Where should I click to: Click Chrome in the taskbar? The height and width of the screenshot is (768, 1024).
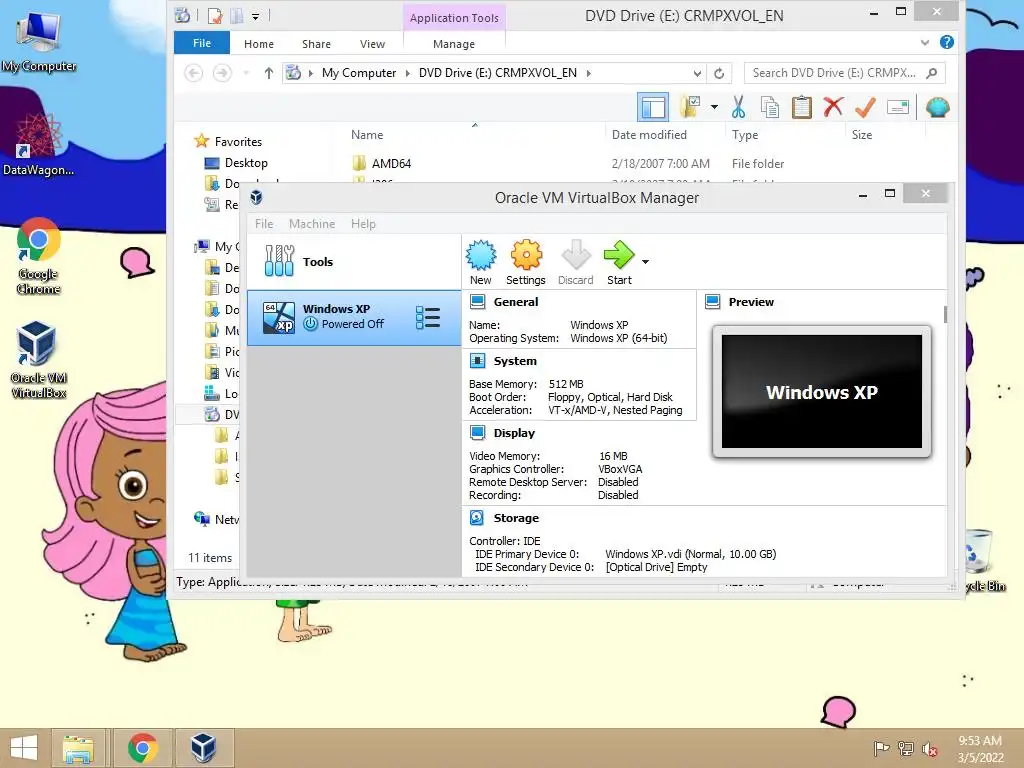click(142, 748)
